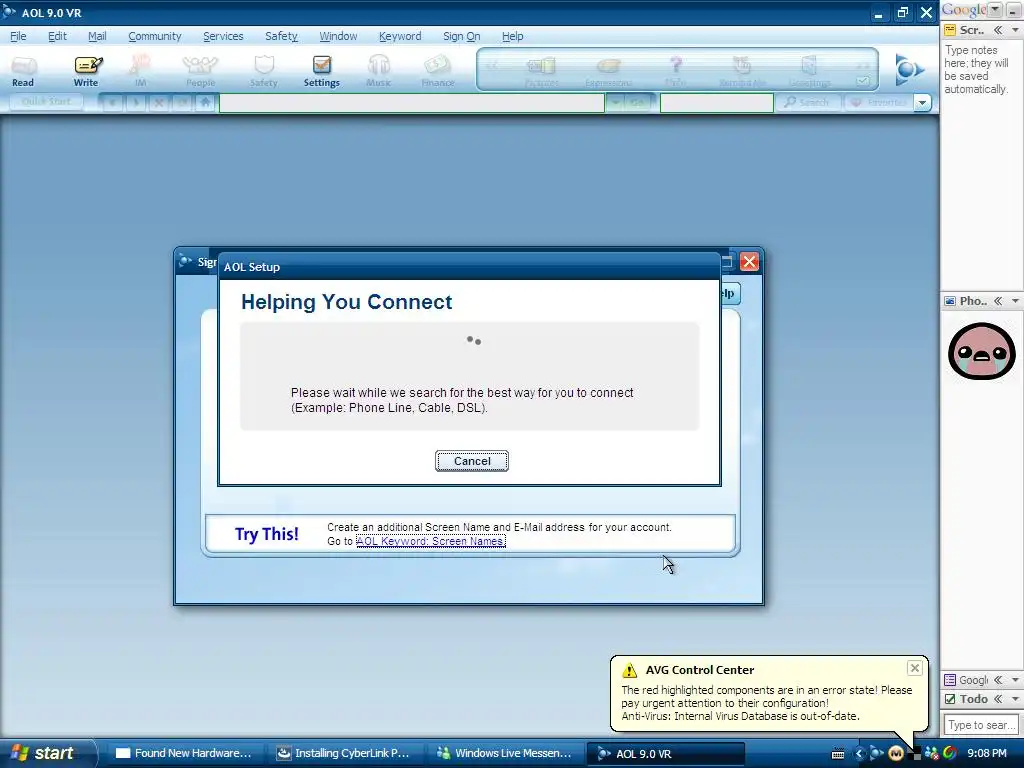The width and height of the screenshot is (1024, 768).
Task: Click the yellow M tray icon
Action: tap(896, 754)
